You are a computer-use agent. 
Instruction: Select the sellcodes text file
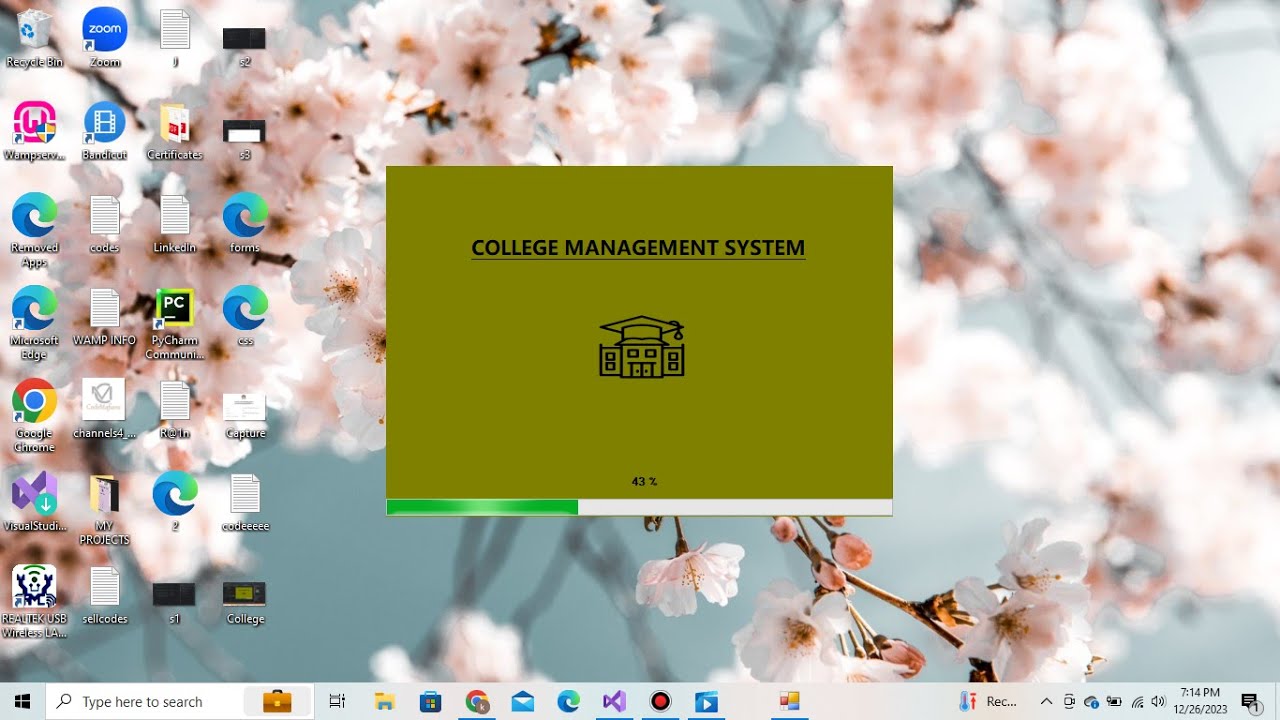tap(104, 595)
